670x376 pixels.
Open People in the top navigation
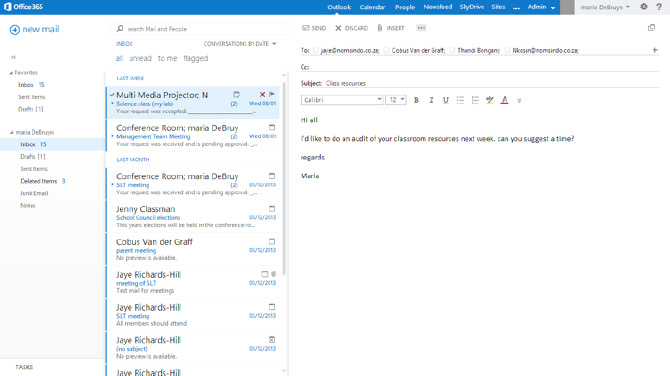[405, 7]
